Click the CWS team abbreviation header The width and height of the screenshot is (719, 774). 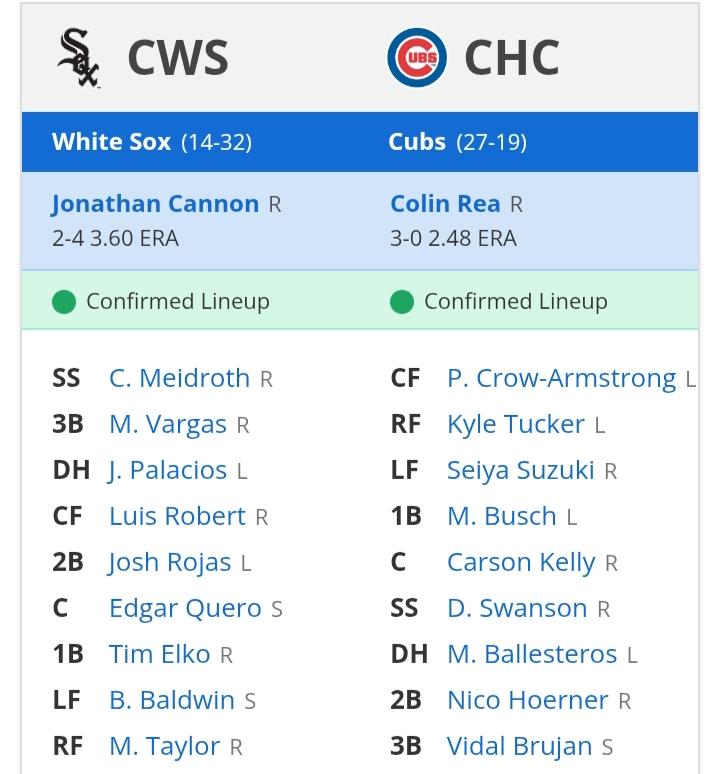[178, 58]
